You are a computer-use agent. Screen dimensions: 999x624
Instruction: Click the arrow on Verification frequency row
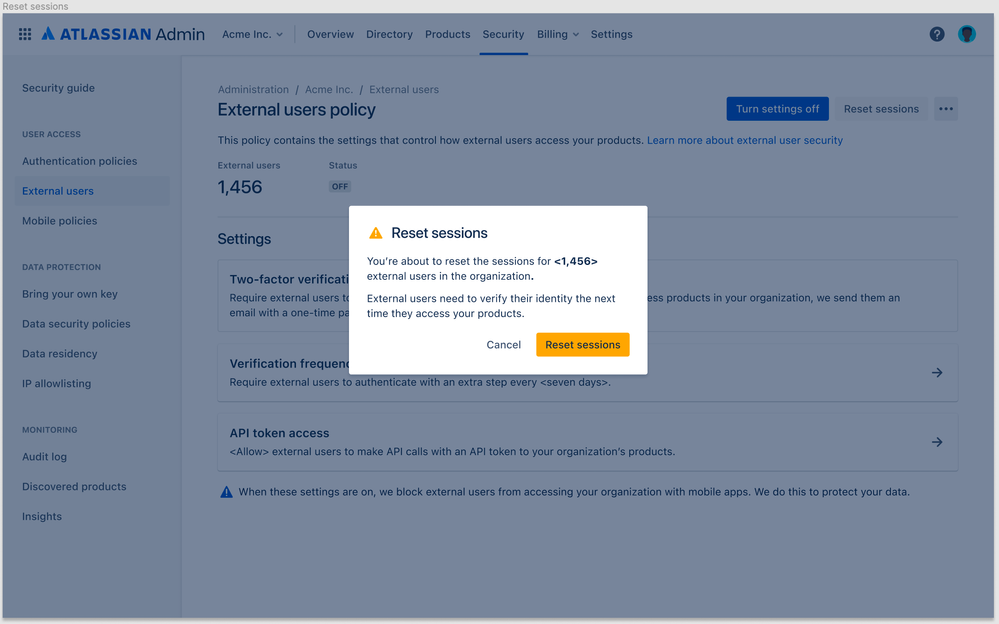click(937, 373)
